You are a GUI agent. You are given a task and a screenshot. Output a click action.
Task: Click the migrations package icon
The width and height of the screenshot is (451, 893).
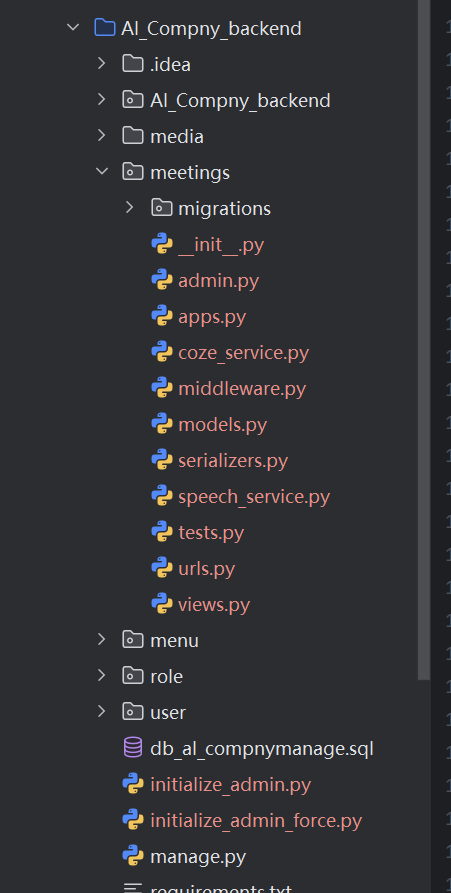pyautogui.click(x=162, y=207)
